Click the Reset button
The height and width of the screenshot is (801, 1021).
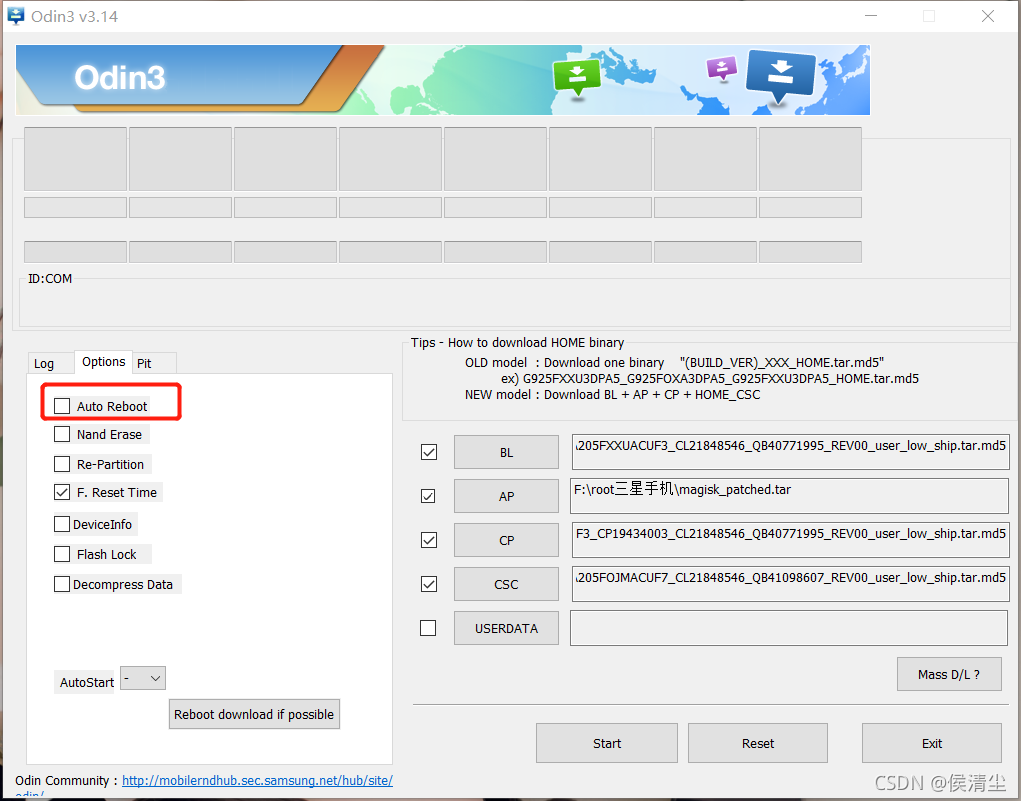click(x=758, y=743)
